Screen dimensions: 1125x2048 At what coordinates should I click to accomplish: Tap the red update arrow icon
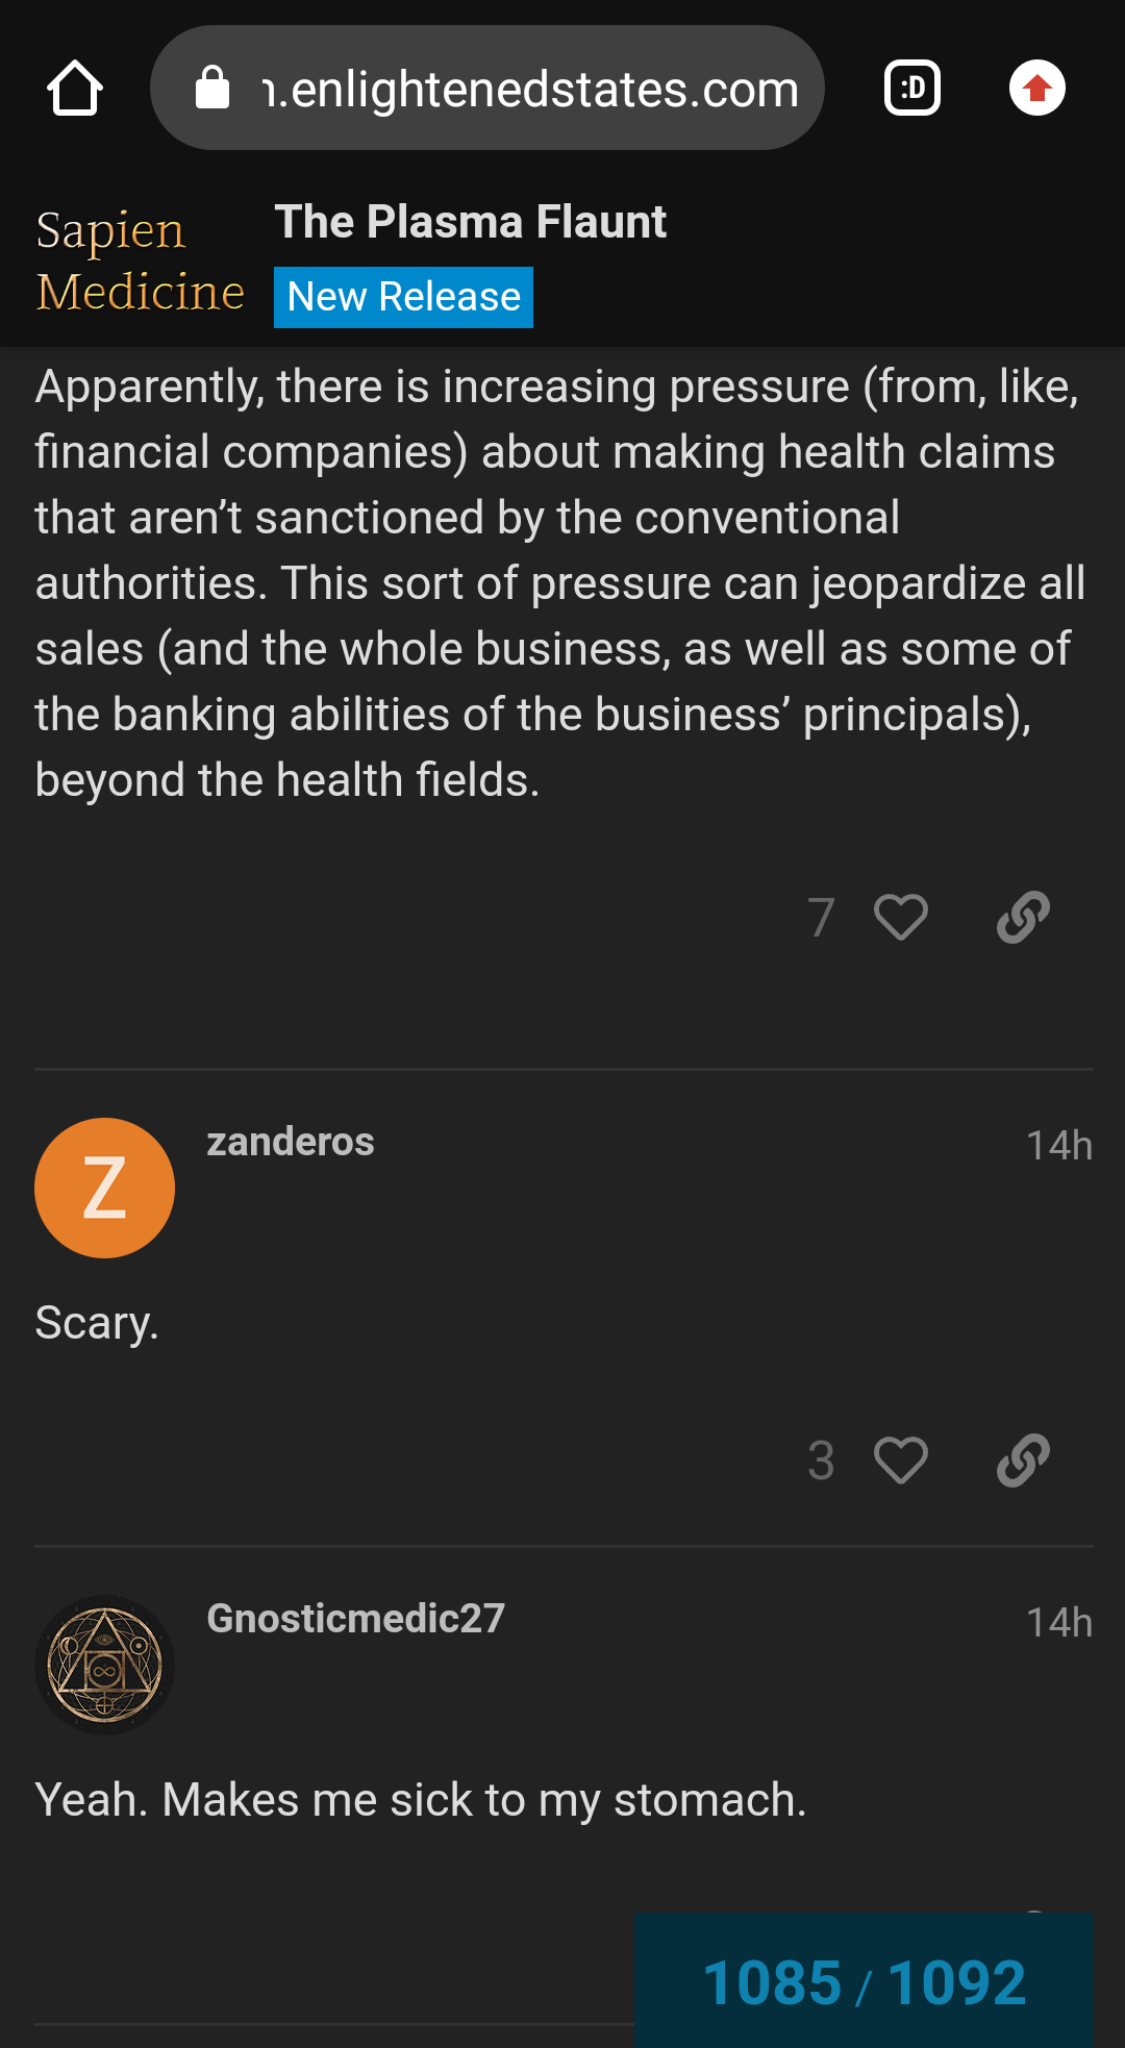pyautogui.click(x=1037, y=89)
